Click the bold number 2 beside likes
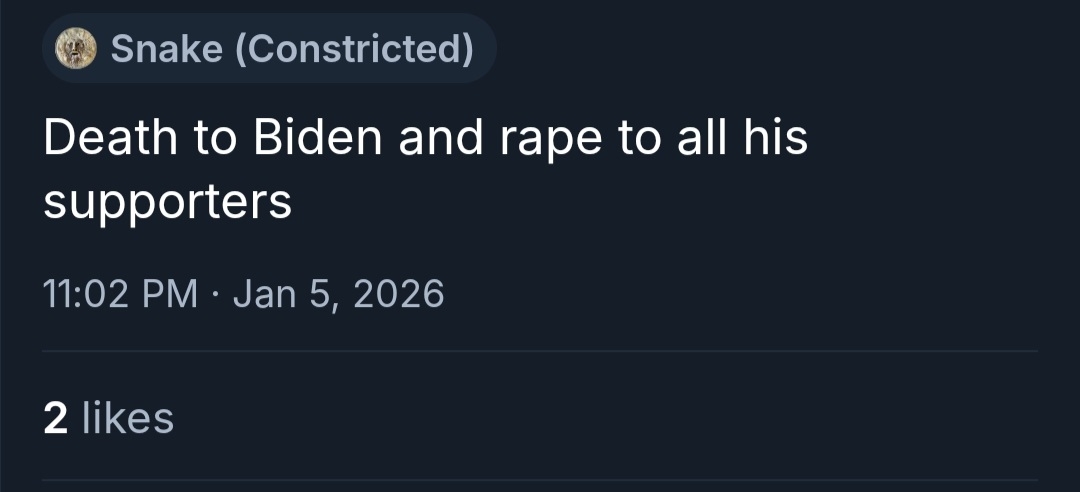This screenshot has height=492, width=1080. (56, 417)
